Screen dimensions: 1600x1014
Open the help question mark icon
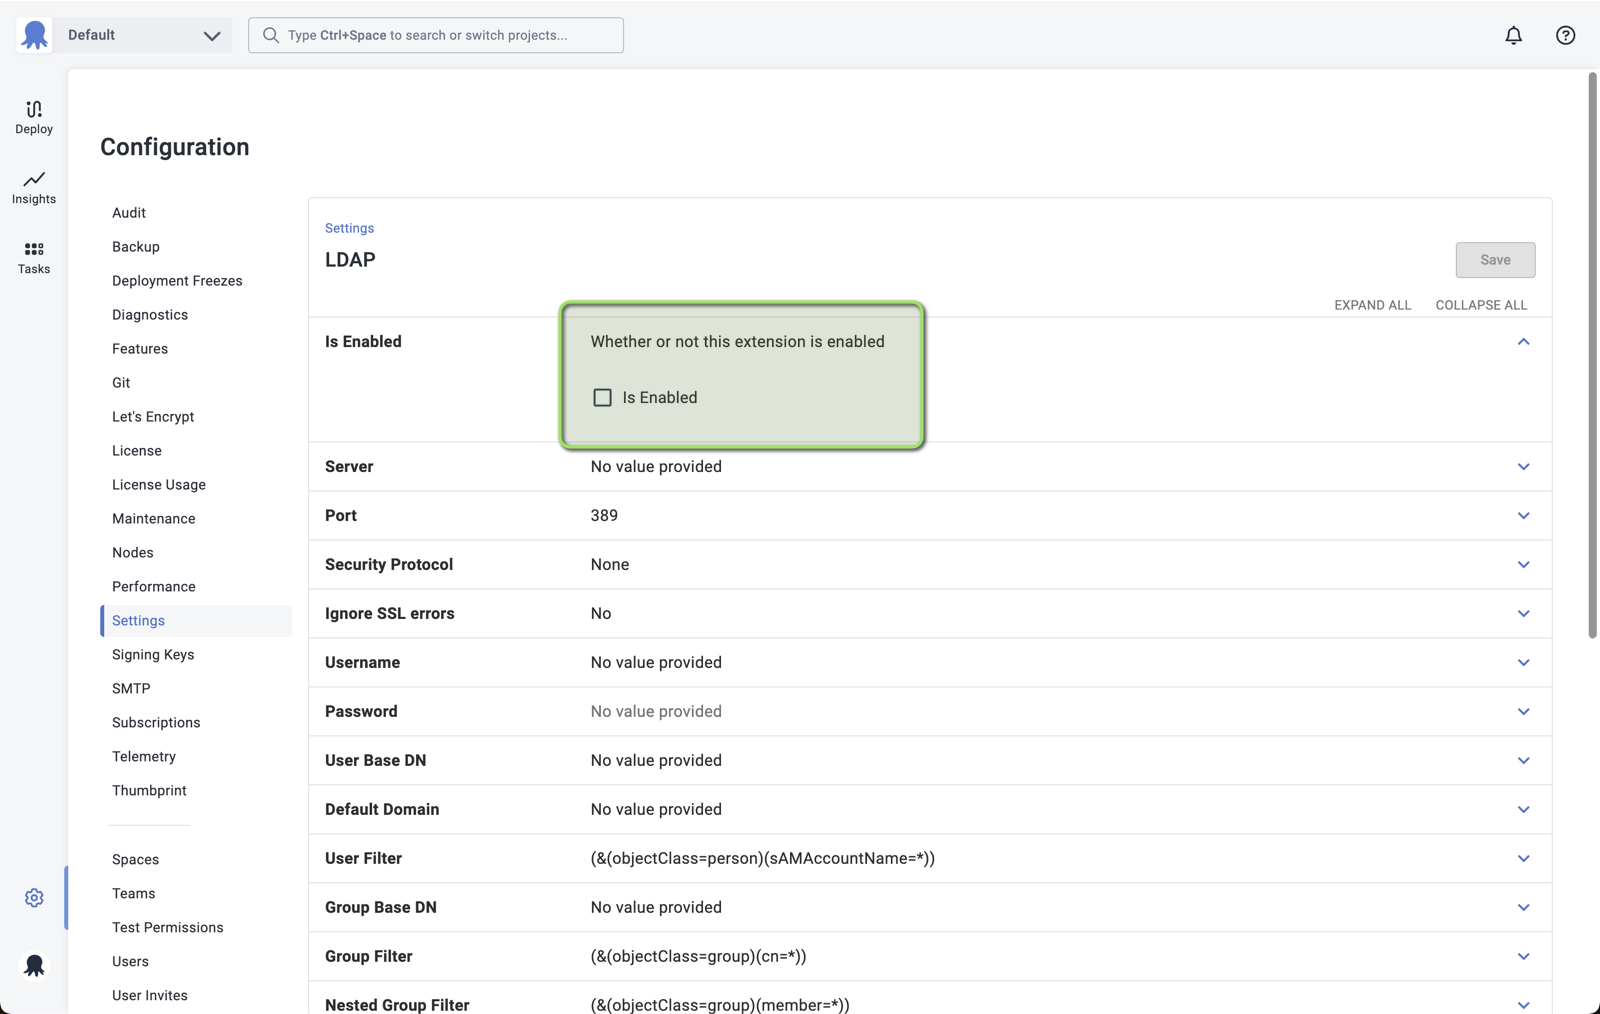[1565, 35]
